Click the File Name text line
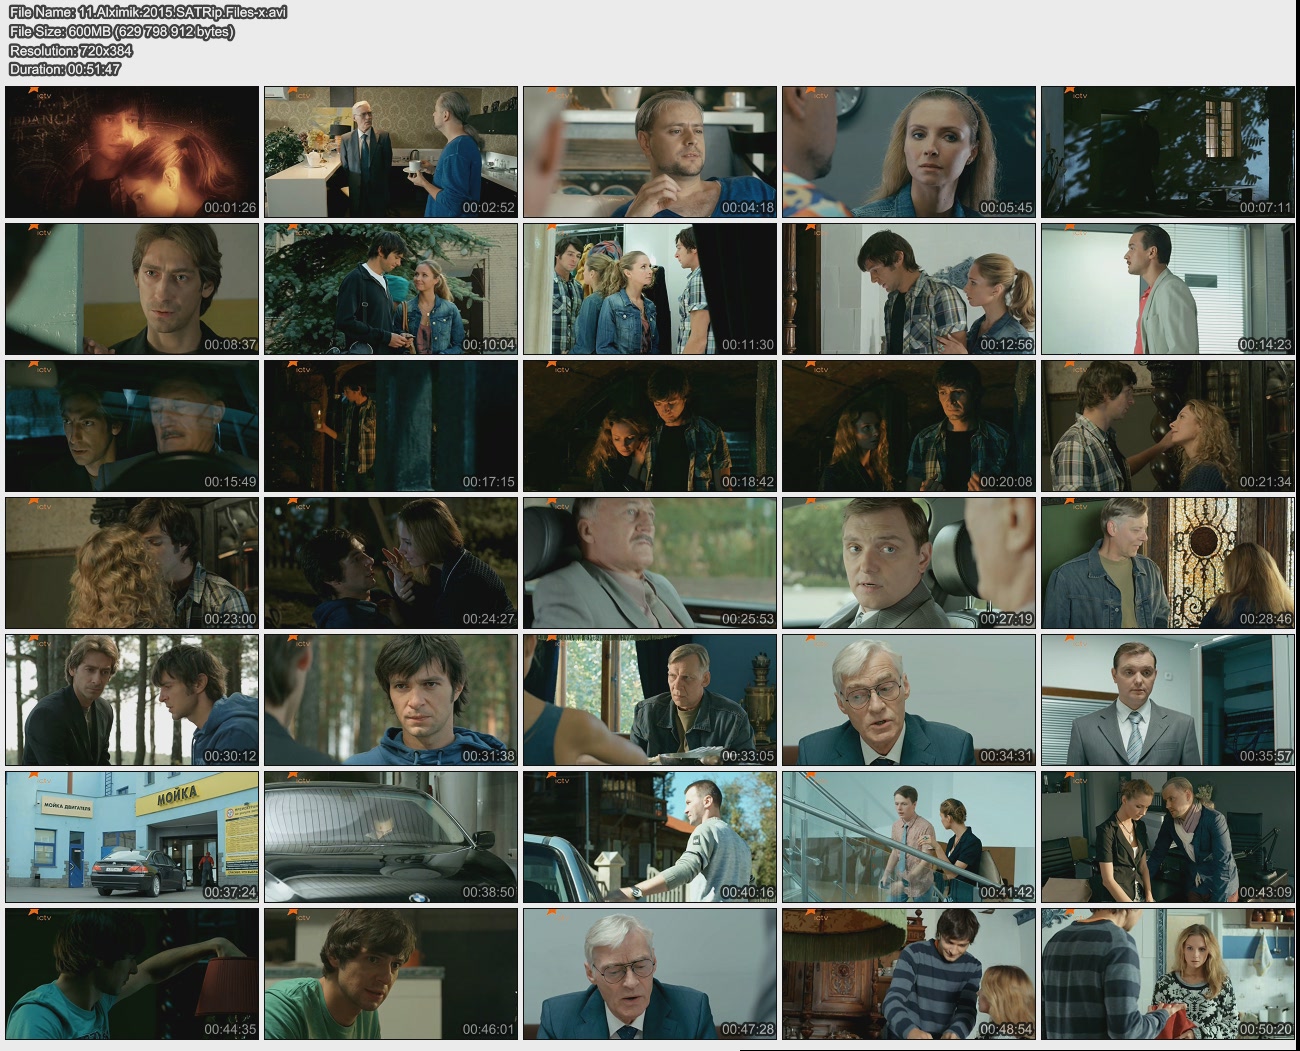The width and height of the screenshot is (1300, 1051). coord(148,12)
